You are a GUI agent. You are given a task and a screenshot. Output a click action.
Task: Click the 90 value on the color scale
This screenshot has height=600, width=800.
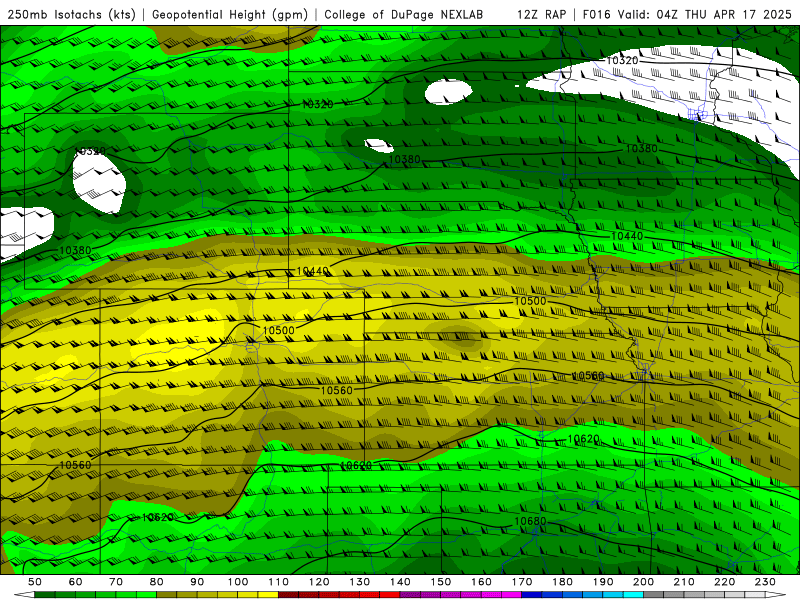pyautogui.click(x=197, y=582)
